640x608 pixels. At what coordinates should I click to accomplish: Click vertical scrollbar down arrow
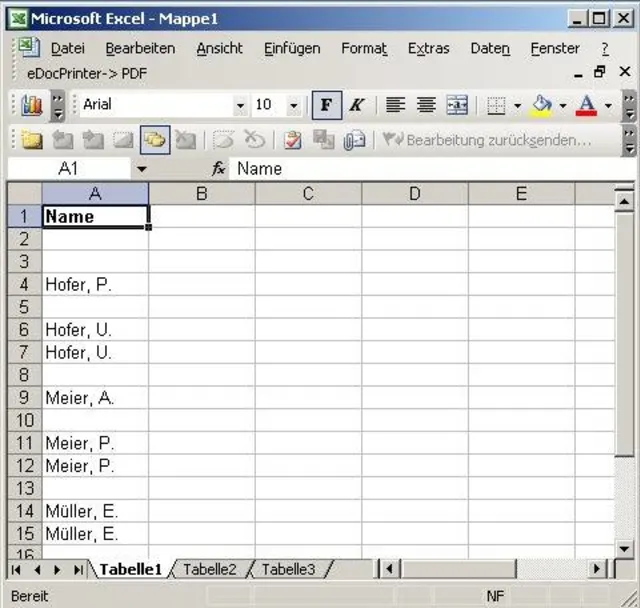624,549
